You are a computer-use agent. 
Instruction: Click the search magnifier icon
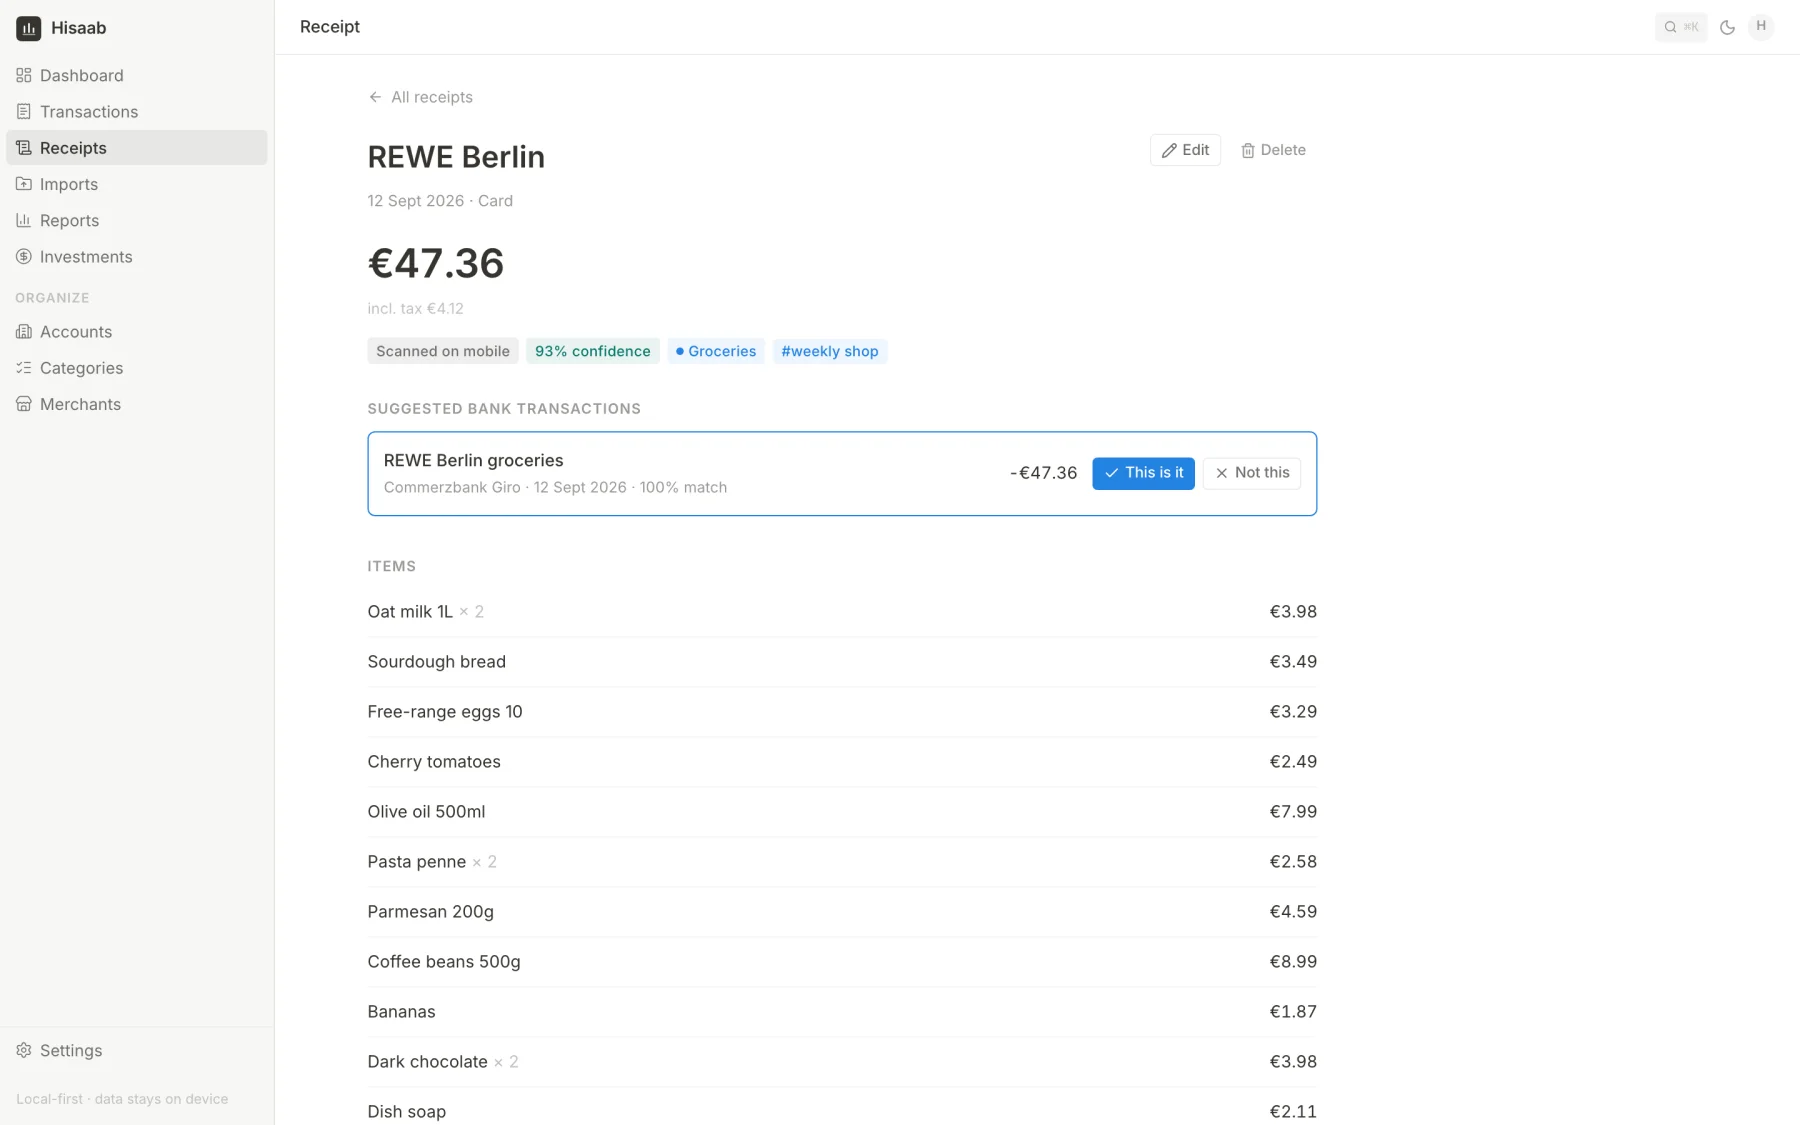[1670, 27]
